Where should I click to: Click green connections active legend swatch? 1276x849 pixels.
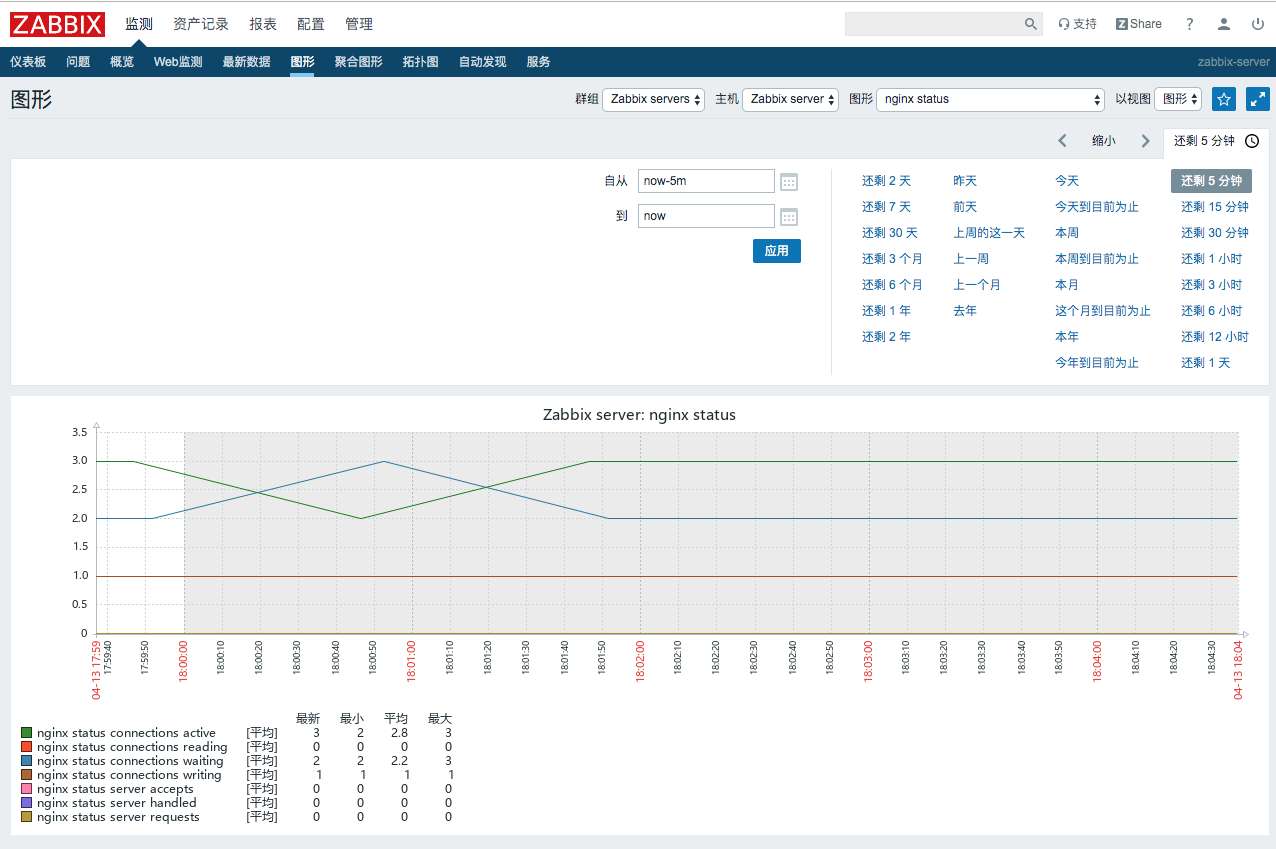27,733
